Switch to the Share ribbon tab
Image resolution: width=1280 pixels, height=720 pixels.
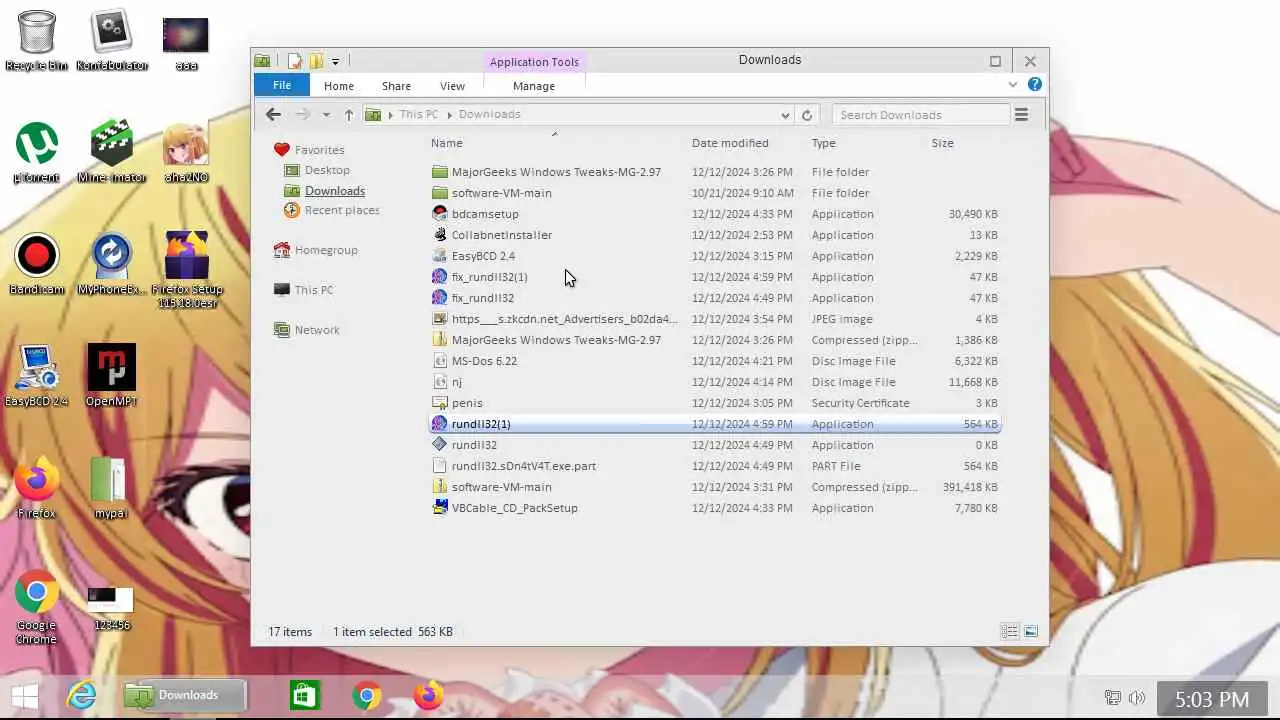[x=396, y=86]
